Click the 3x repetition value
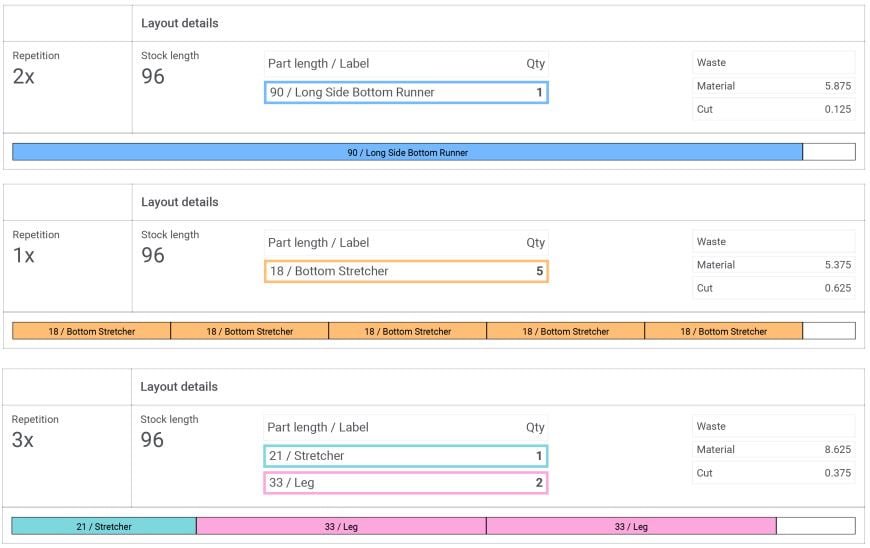The height and width of the screenshot is (548, 870). (x=24, y=440)
